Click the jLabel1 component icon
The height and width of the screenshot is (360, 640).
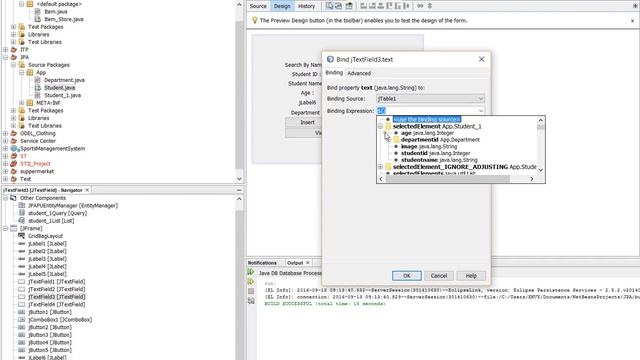click(x=22, y=244)
